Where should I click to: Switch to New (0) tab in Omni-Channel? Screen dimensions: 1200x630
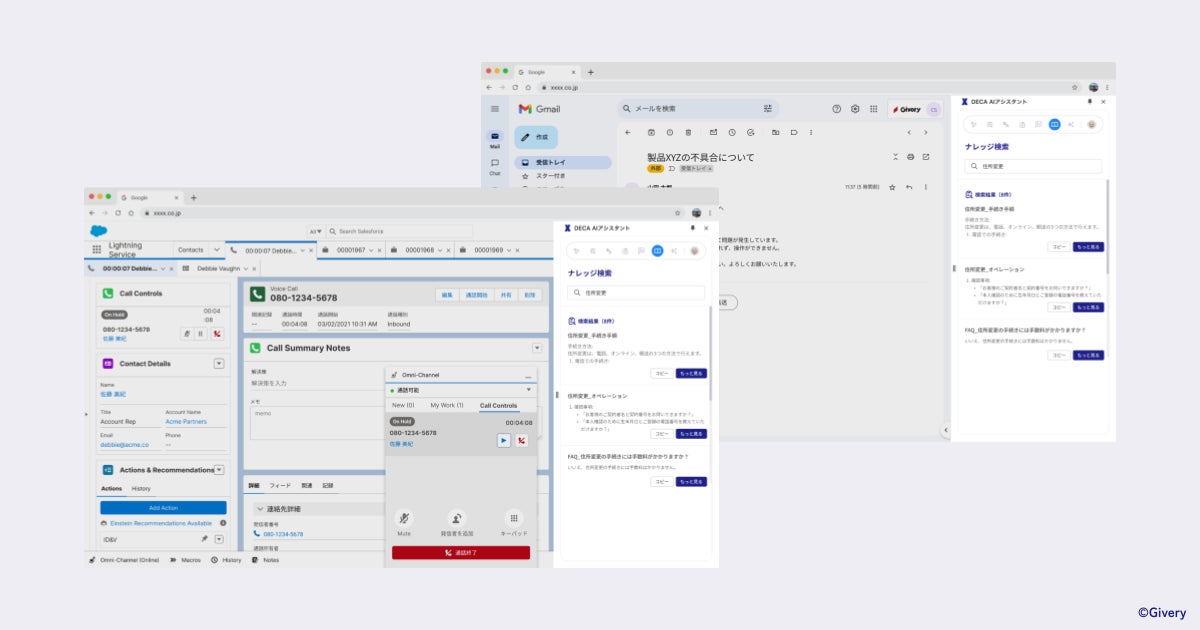click(x=403, y=405)
